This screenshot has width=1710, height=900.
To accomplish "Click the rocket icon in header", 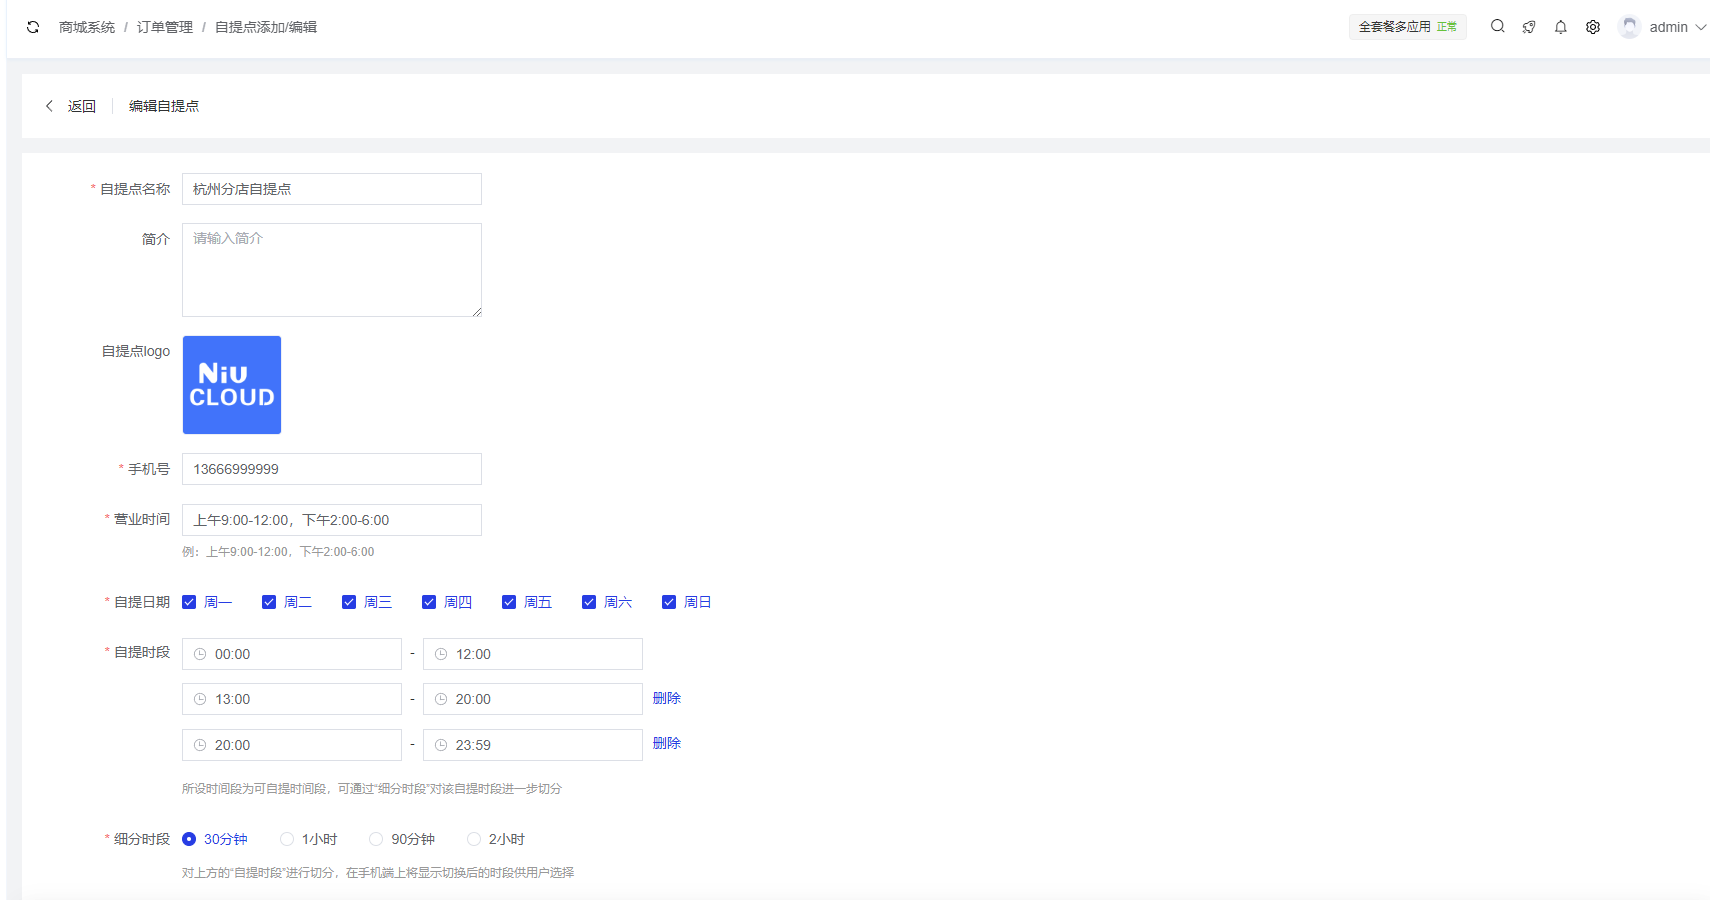I will tap(1529, 27).
